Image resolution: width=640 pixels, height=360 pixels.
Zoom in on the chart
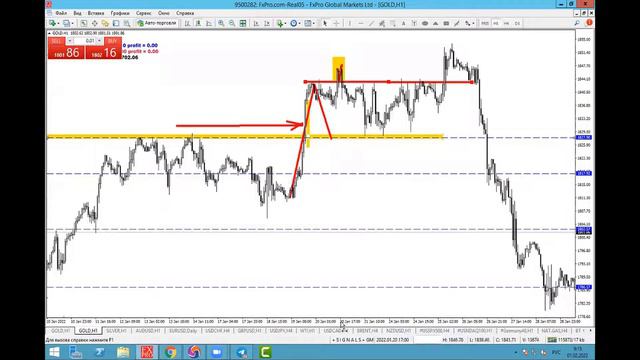pyautogui.click(x=221, y=23)
